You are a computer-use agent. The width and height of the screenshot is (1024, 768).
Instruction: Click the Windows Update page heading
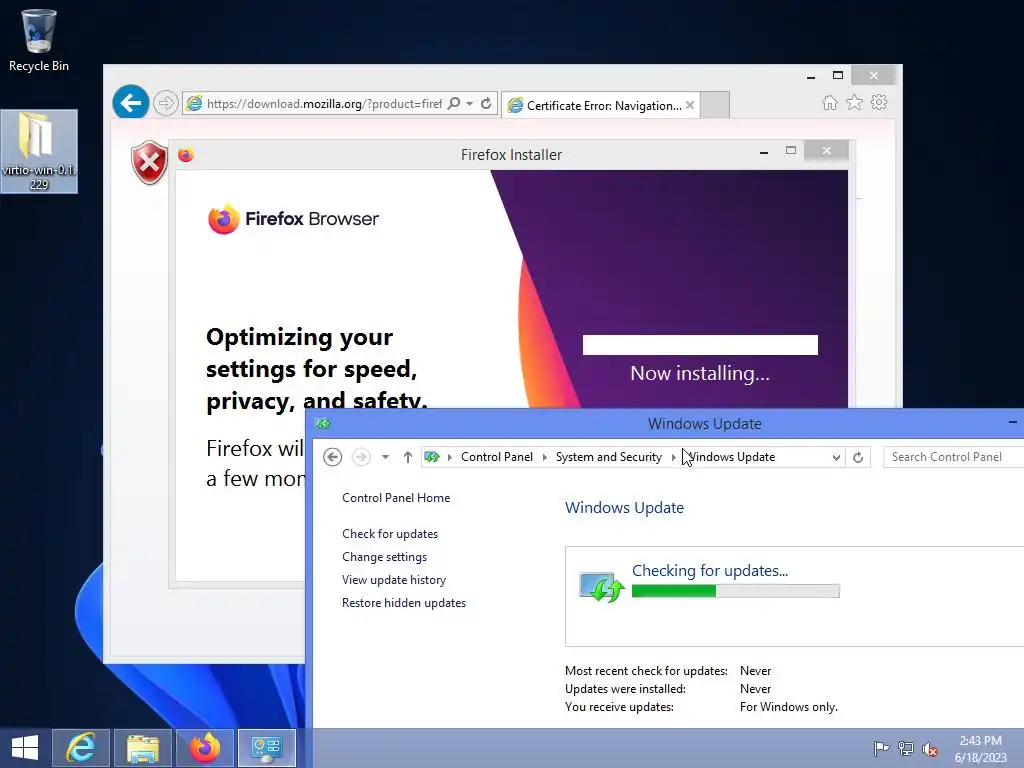coord(624,507)
